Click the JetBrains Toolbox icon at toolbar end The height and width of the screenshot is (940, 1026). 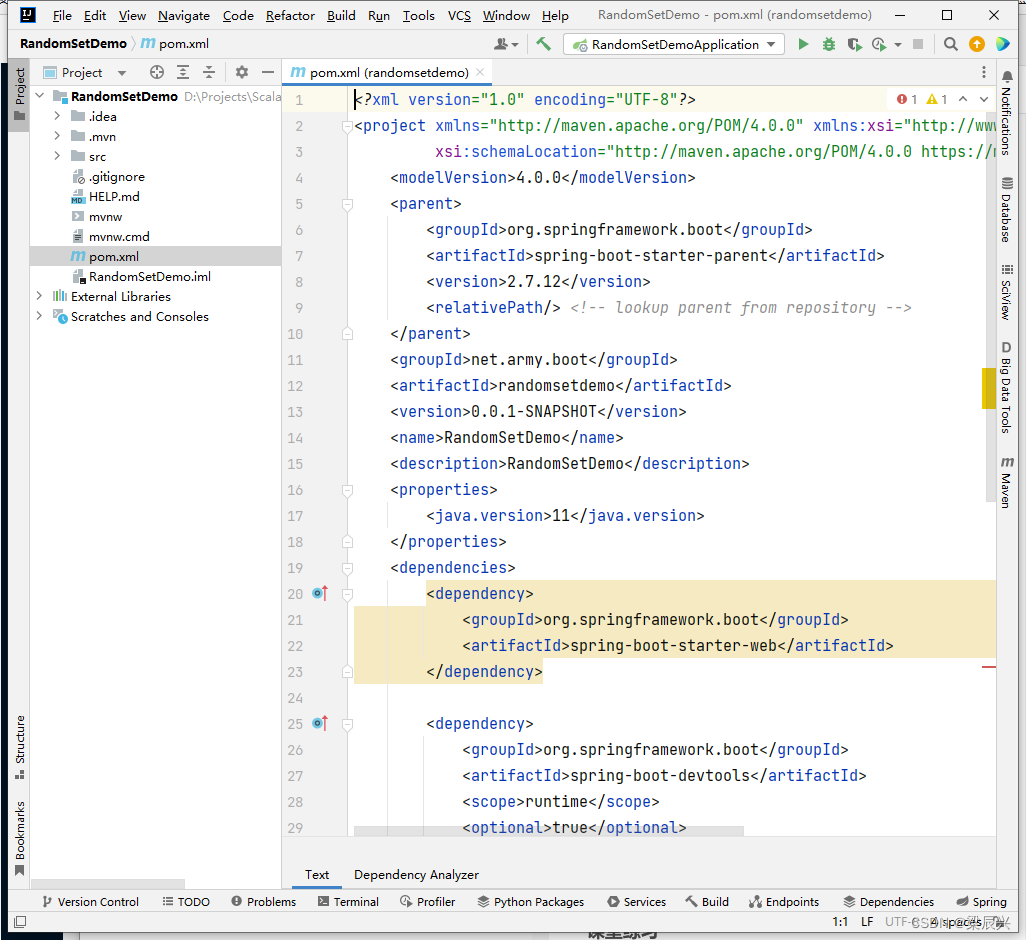(1002, 44)
